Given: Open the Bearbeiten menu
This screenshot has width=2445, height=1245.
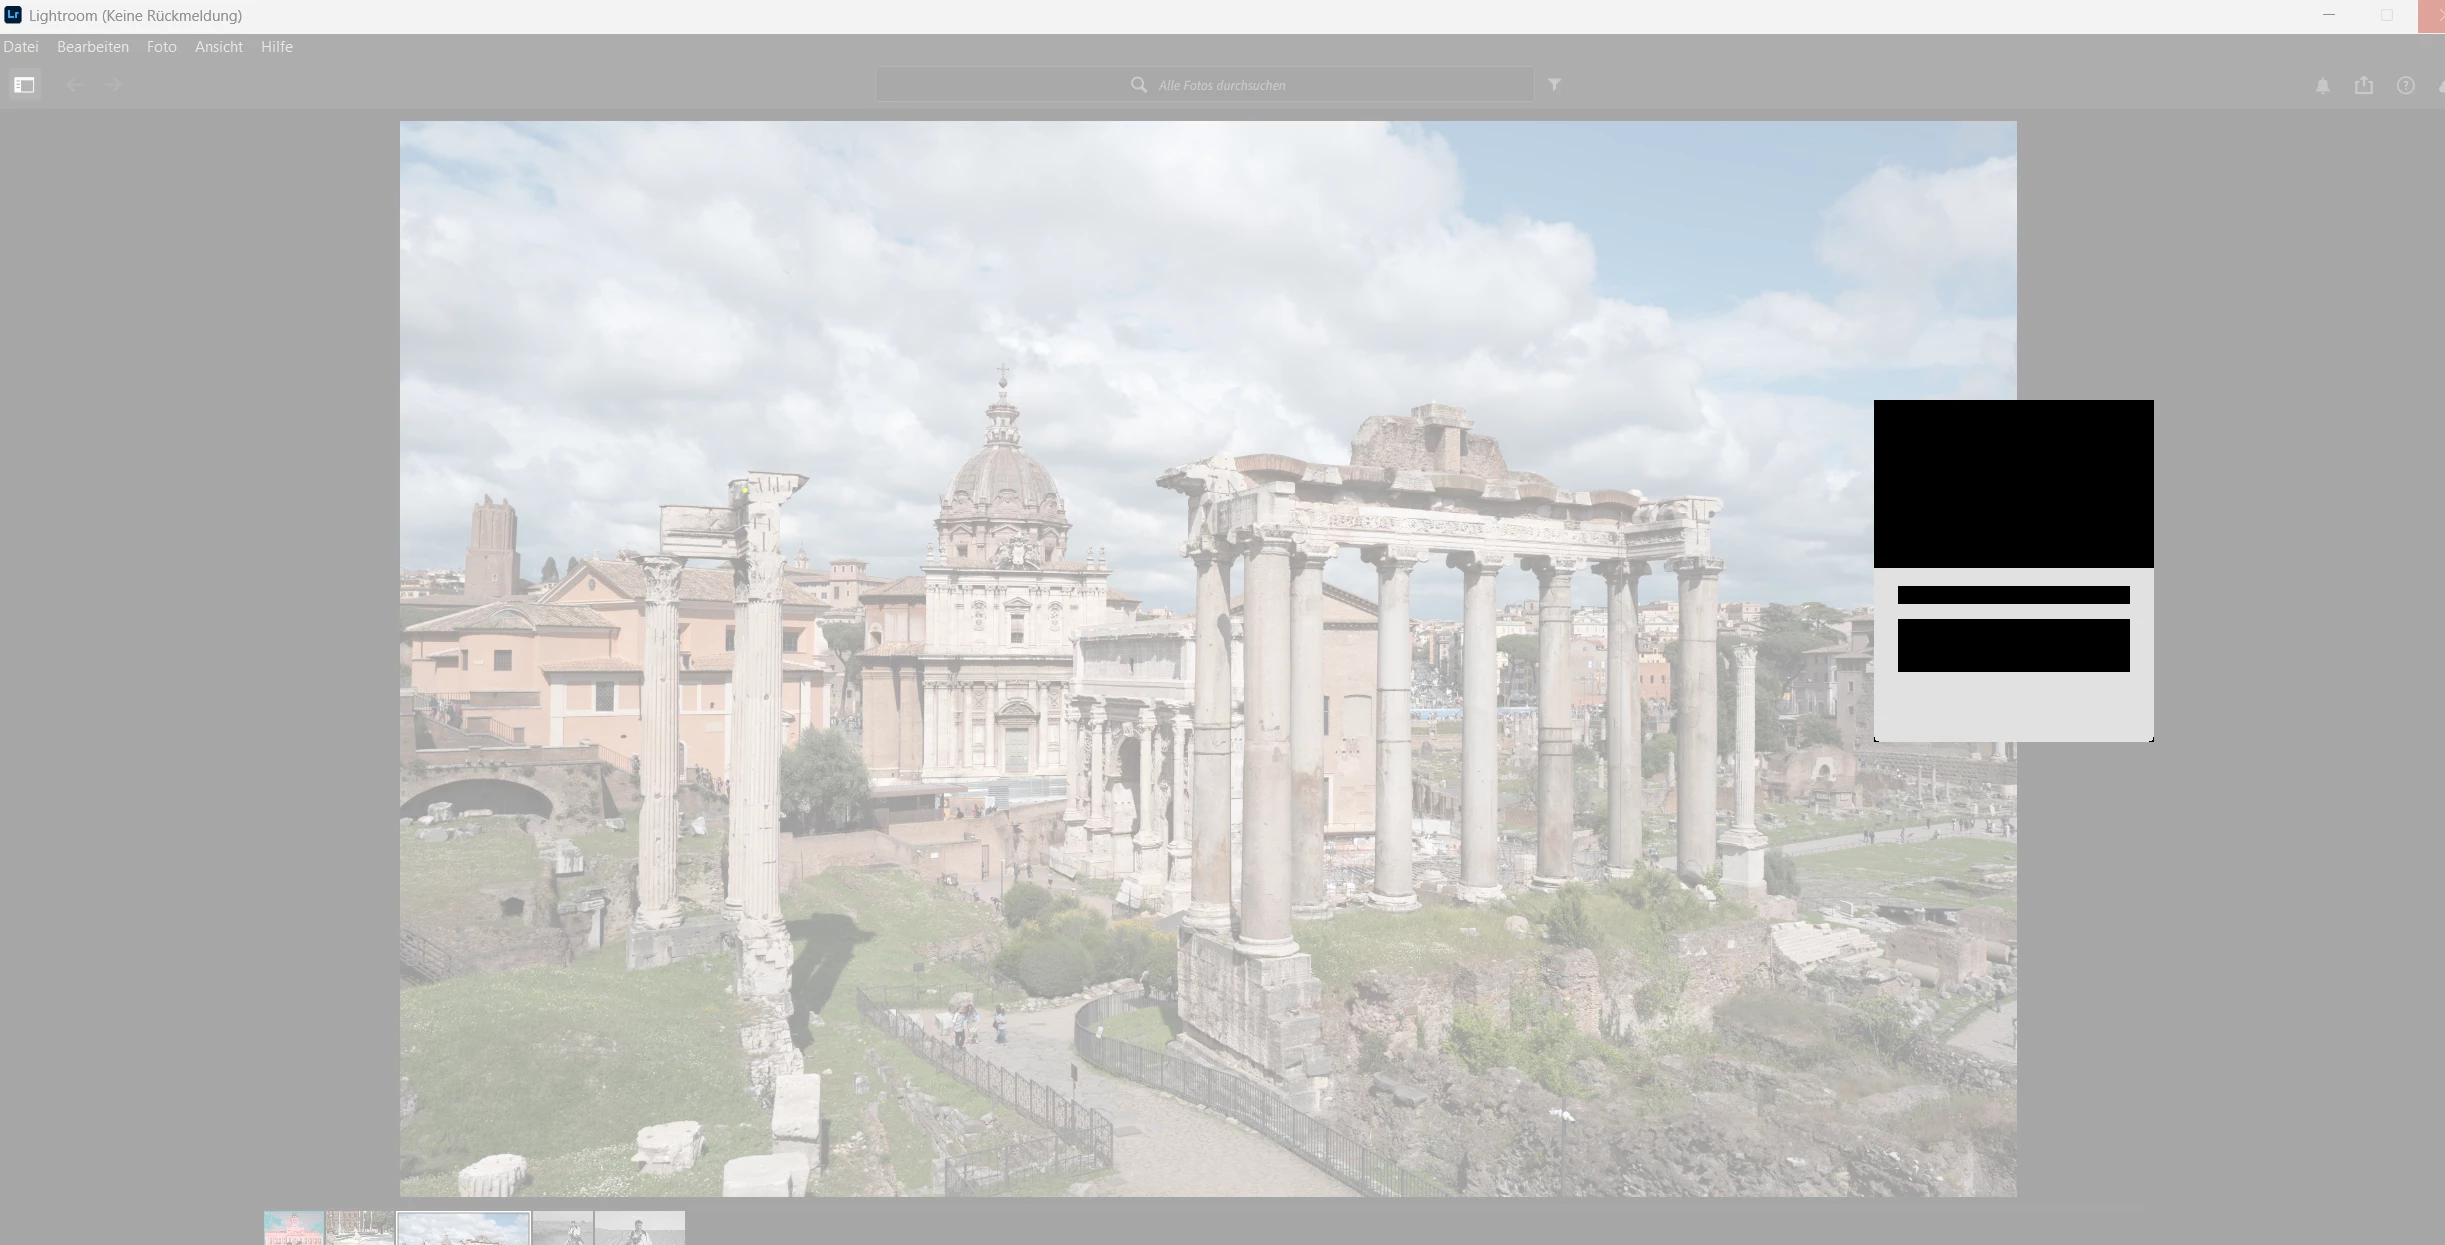Looking at the screenshot, I should 92,47.
